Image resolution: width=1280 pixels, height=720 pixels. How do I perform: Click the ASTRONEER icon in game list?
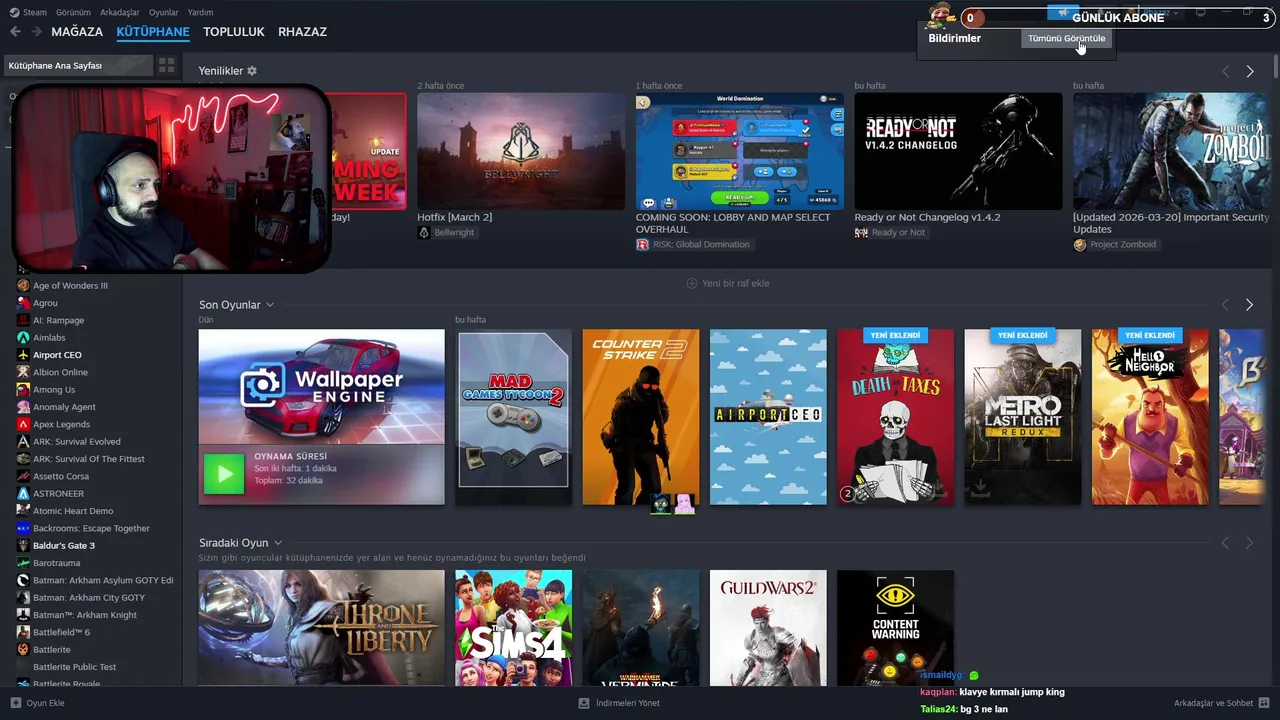(23, 494)
